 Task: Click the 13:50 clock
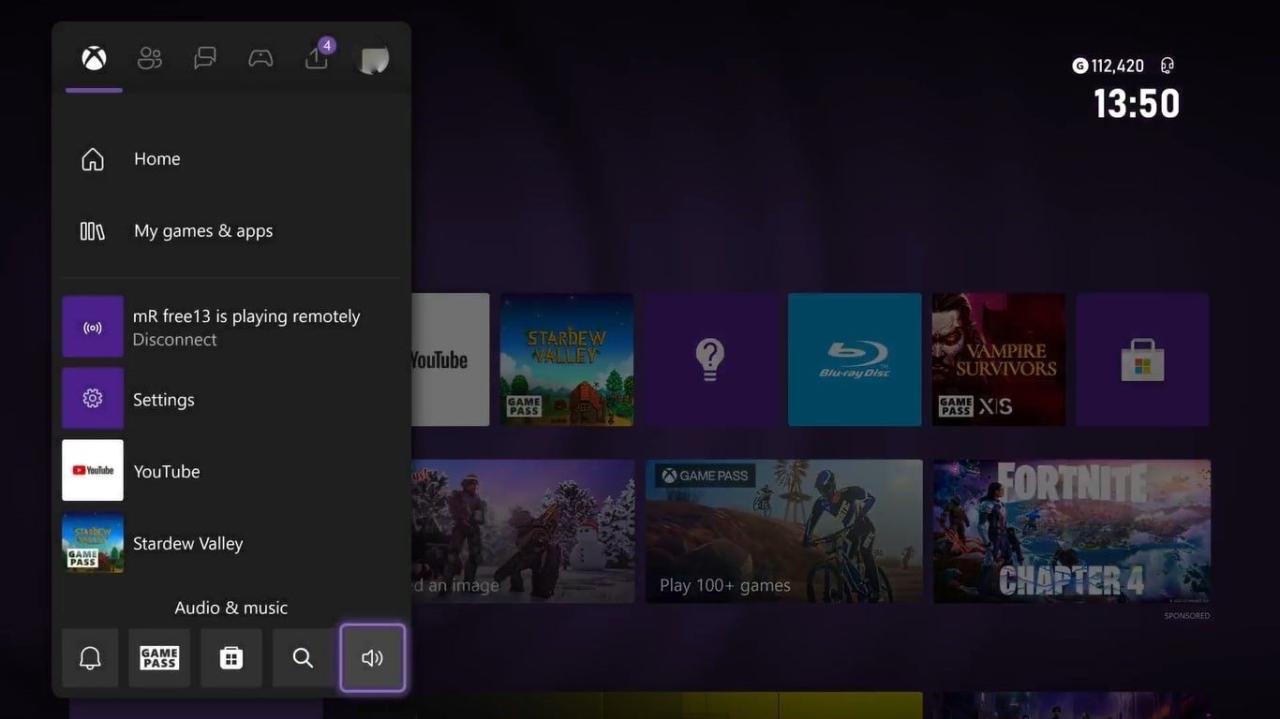click(x=1136, y=104)
